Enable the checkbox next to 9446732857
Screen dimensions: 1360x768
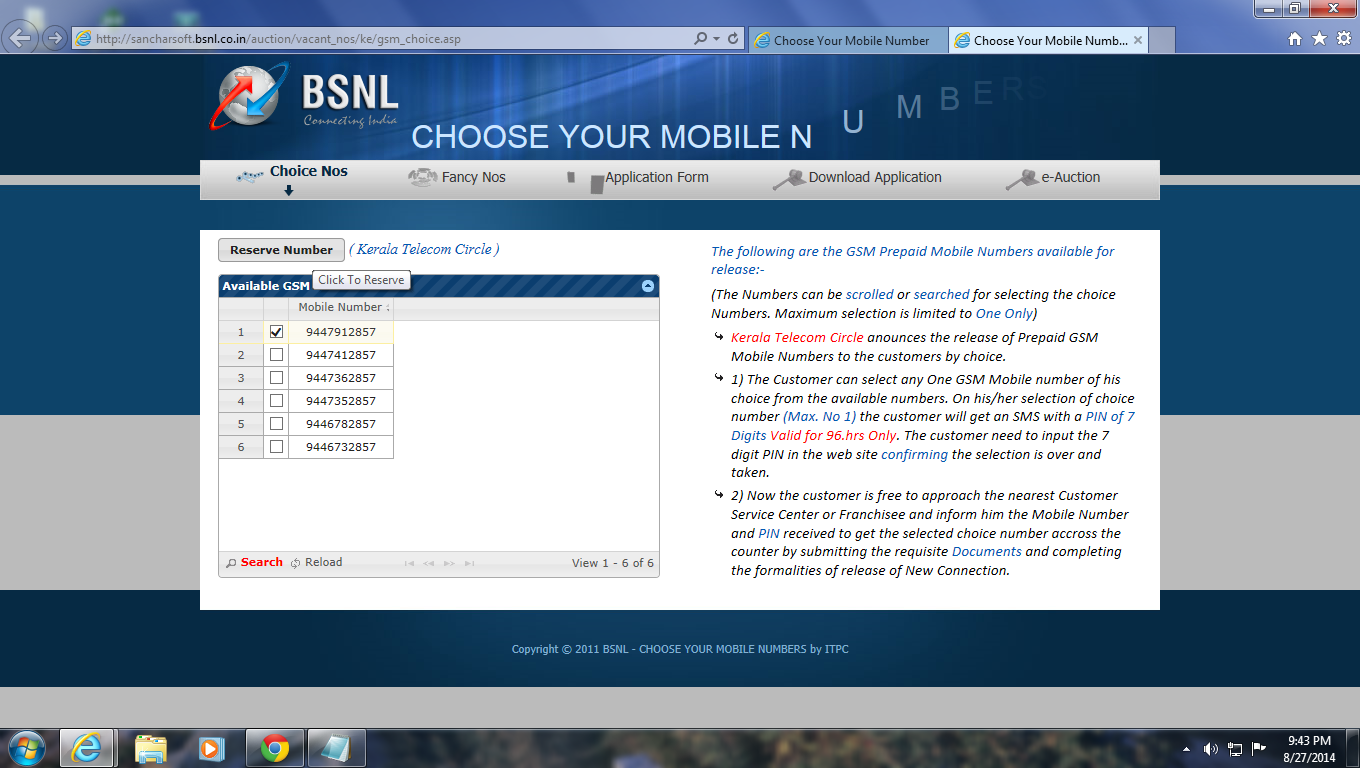(276, 447)
